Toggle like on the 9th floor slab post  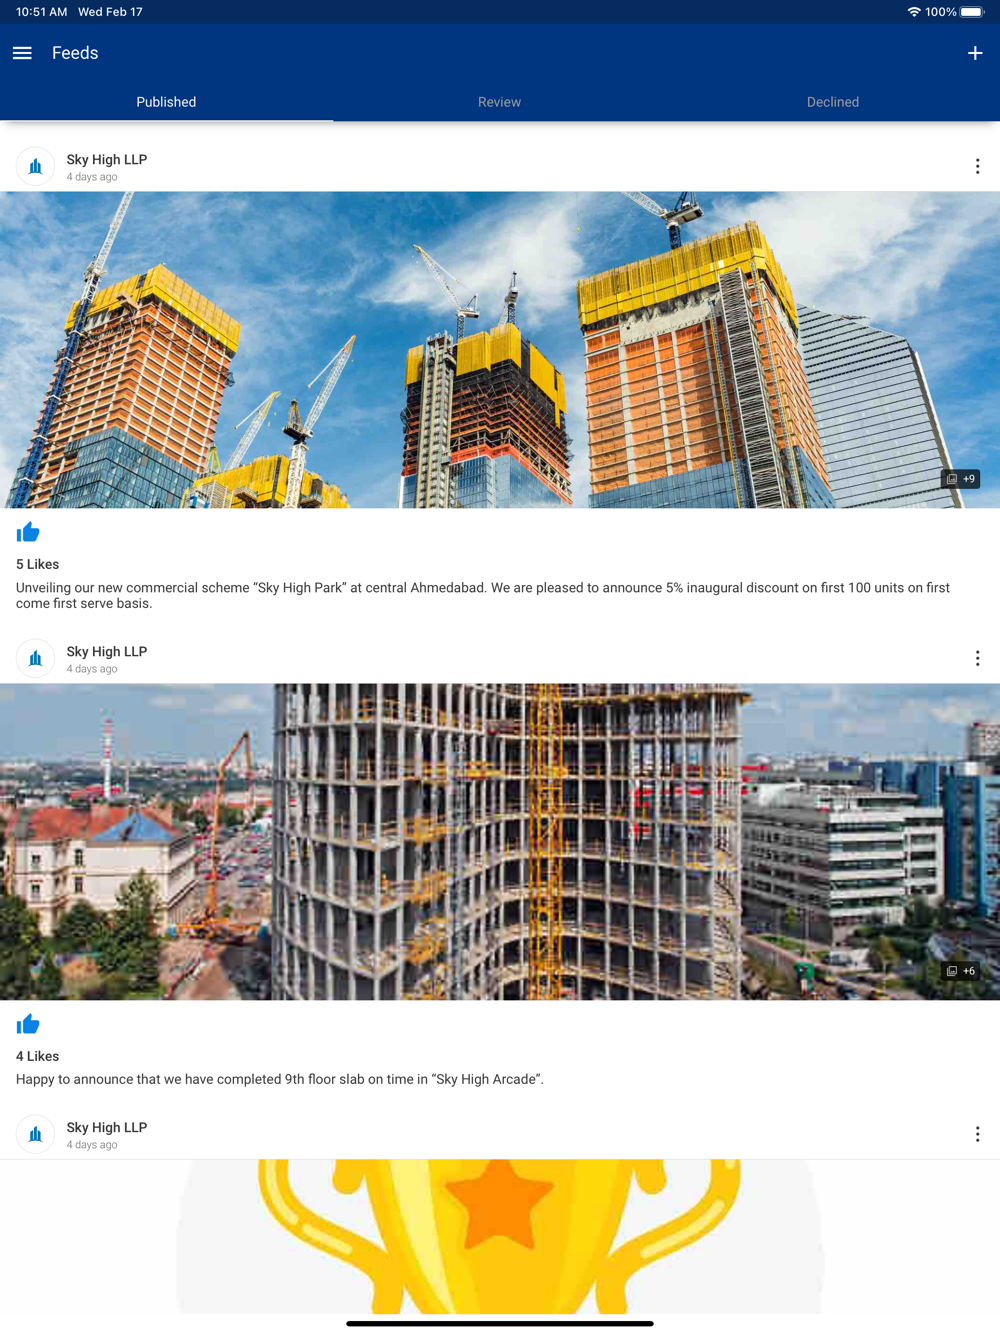(28, 1024)
